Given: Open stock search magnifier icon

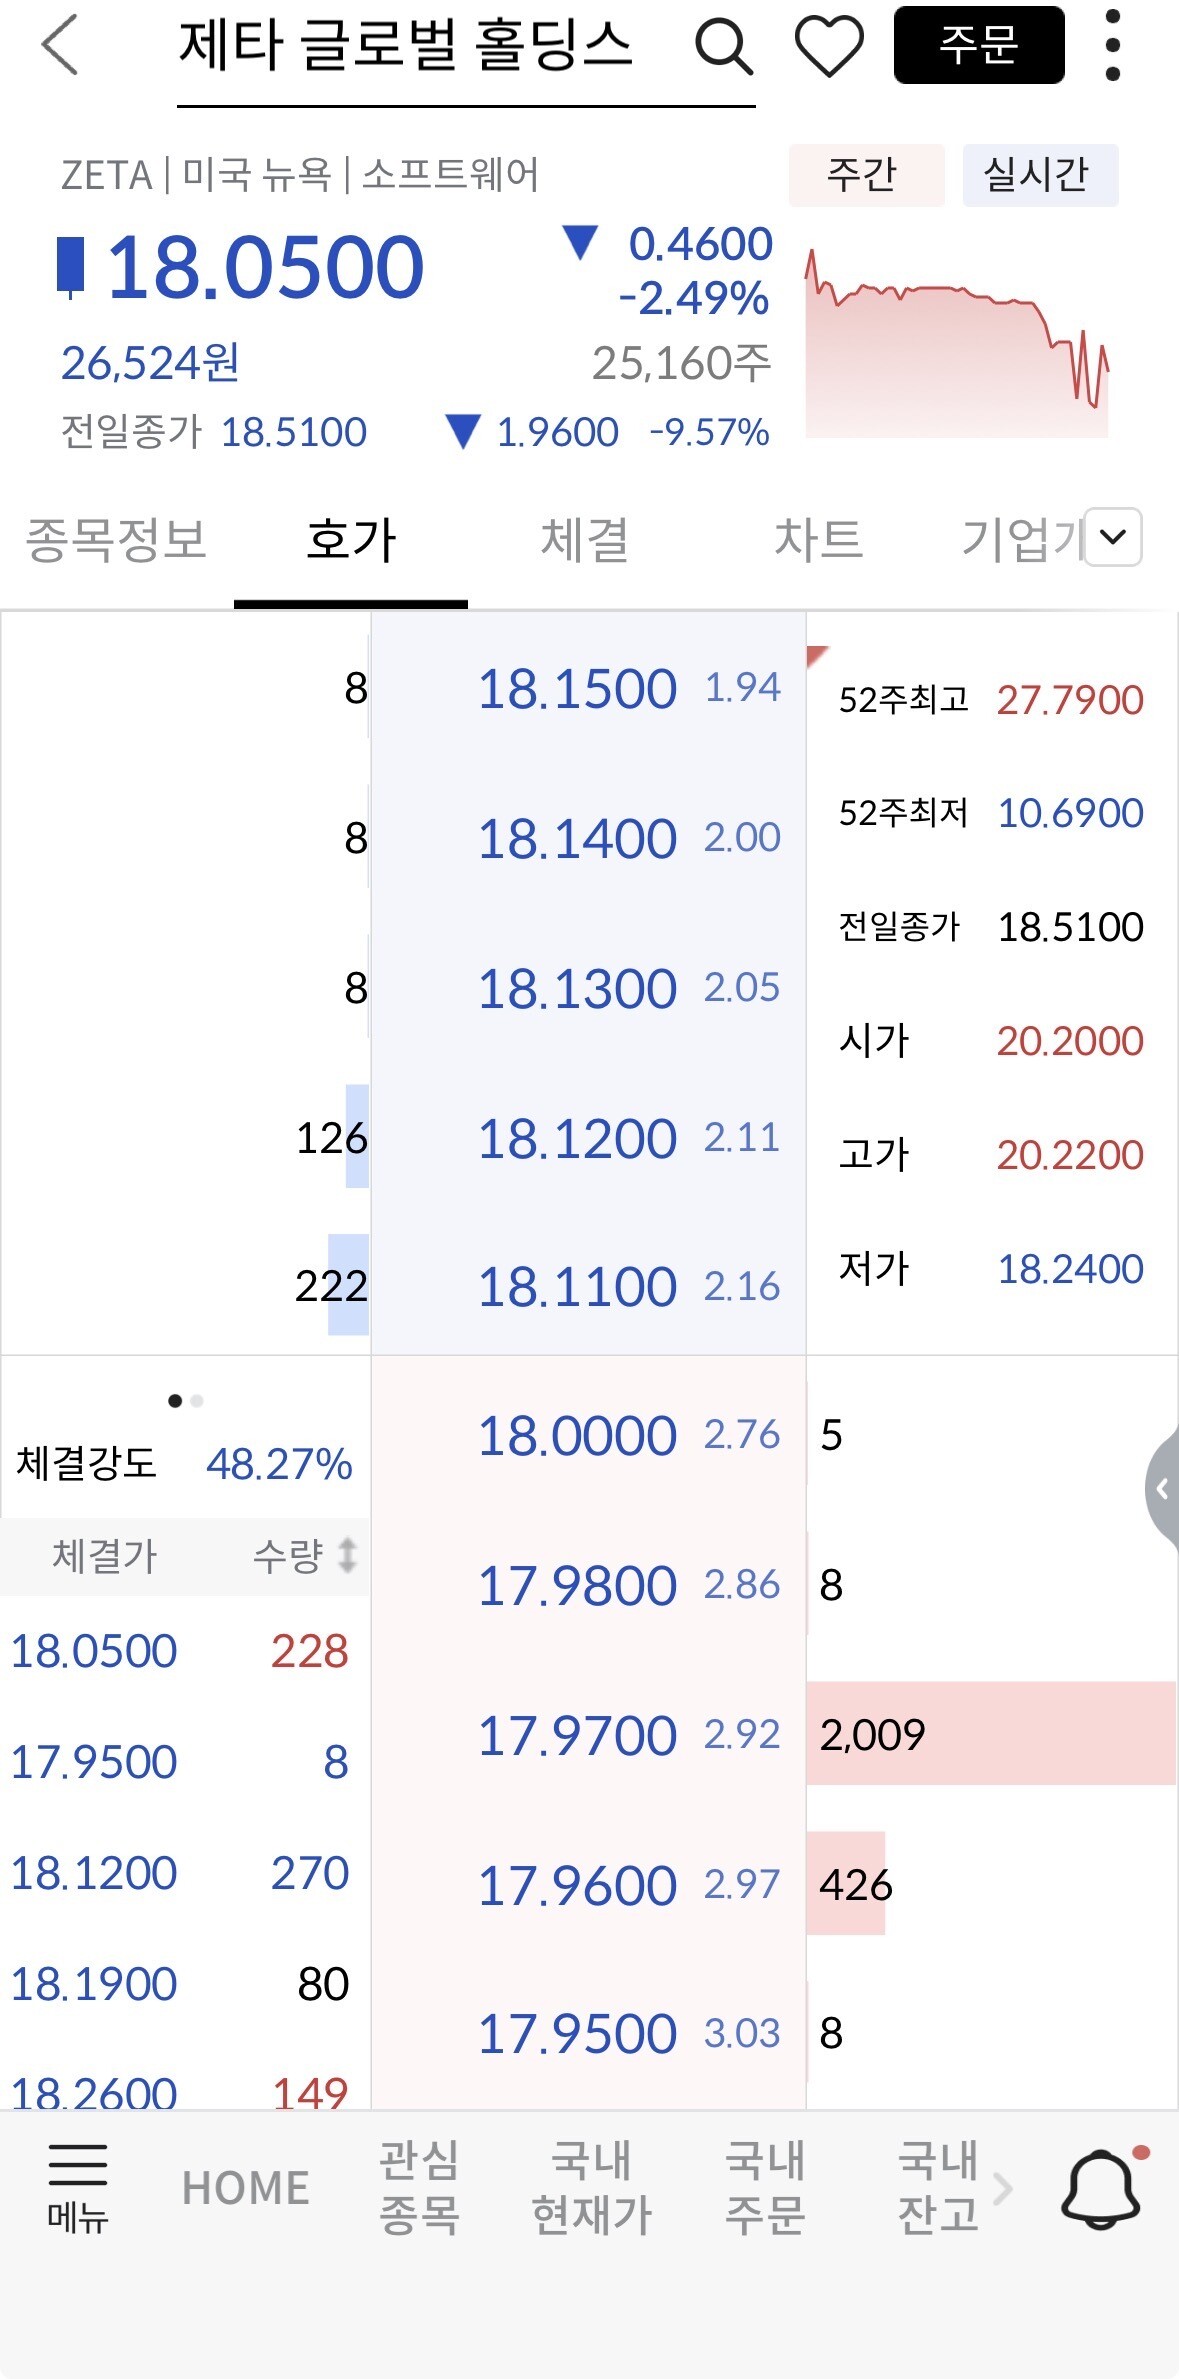Looking at the screenshot, I should coord(723,47).
